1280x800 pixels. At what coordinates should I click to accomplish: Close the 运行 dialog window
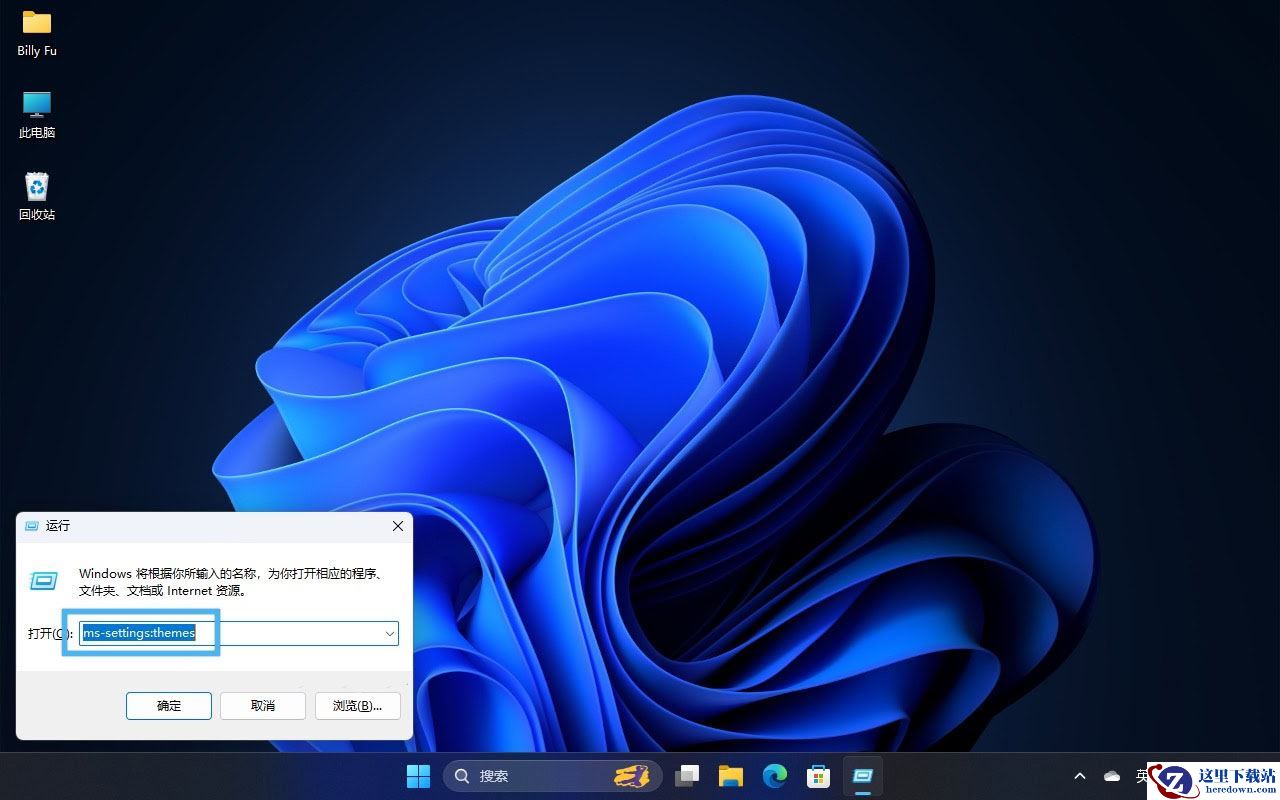397,526
